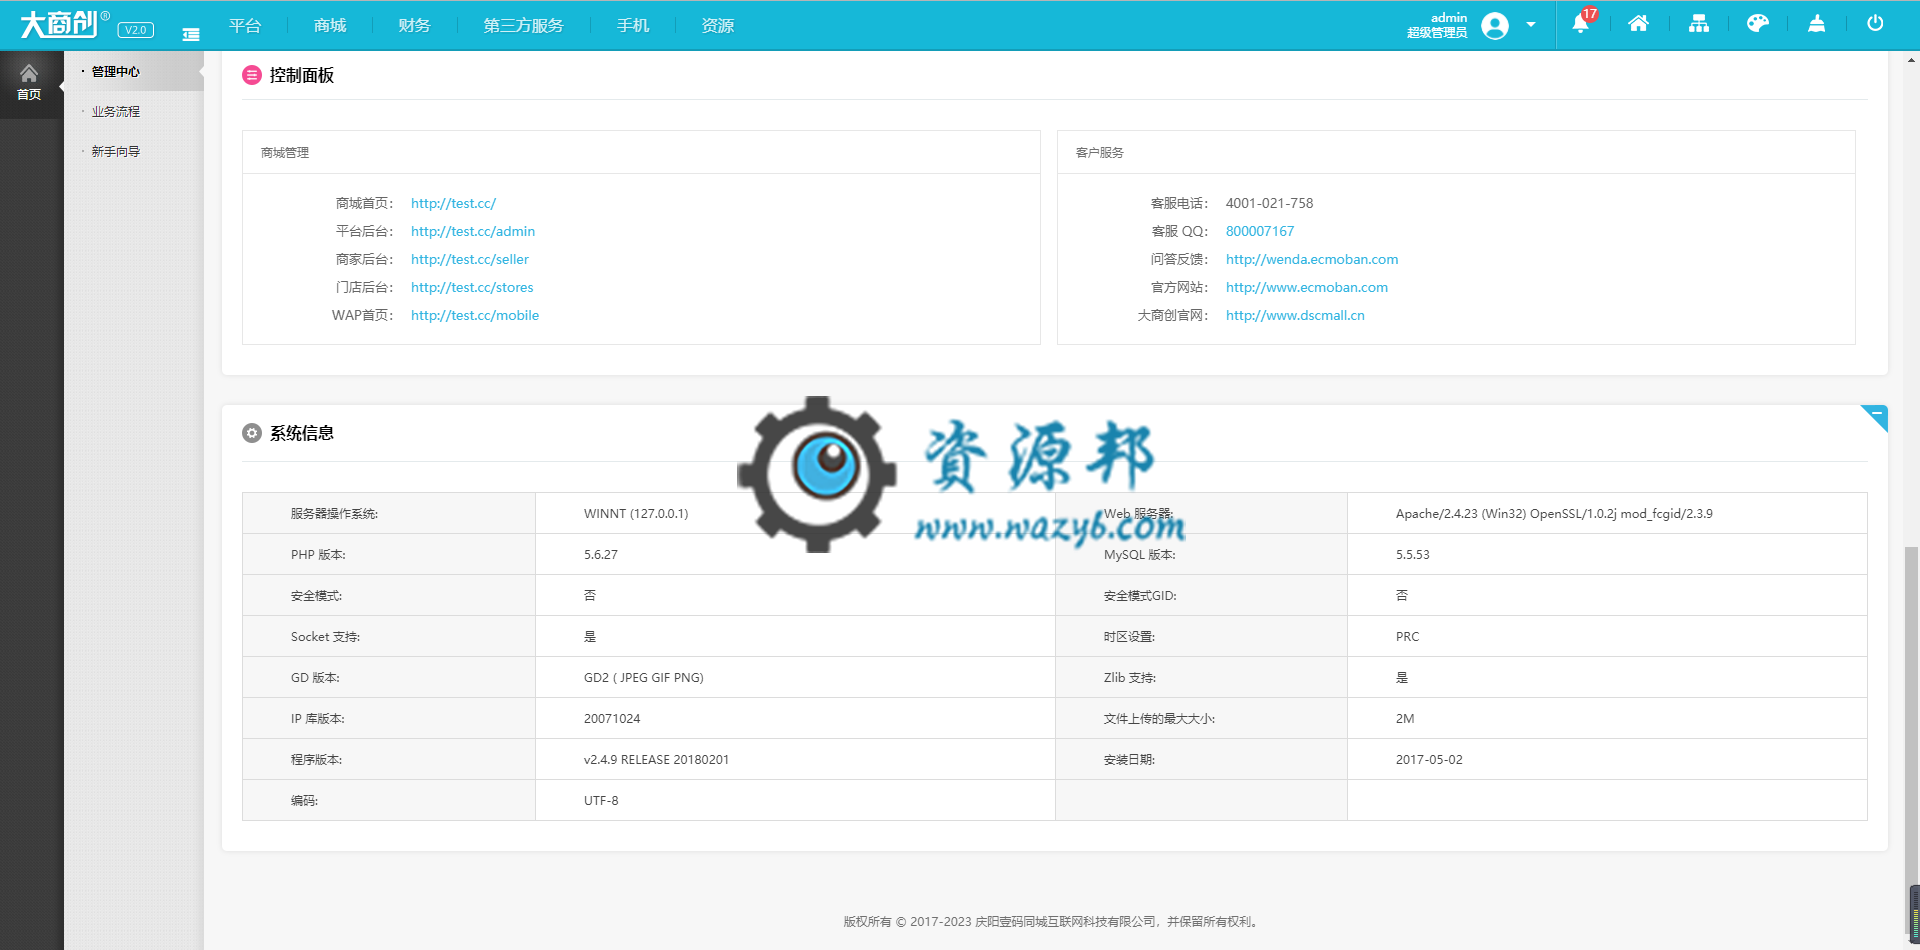Click the V2.0 version badge
This screenshot has height=950, width=1920.
click(136, 30)
